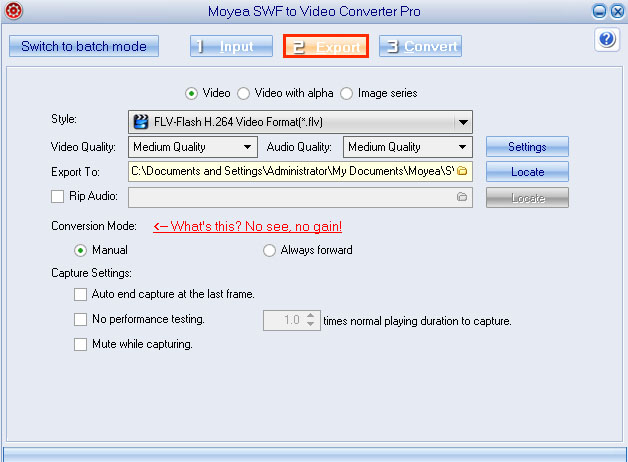Go to step 1 Input tab
This screenshot has width=628, height=462.
point(231,46)
